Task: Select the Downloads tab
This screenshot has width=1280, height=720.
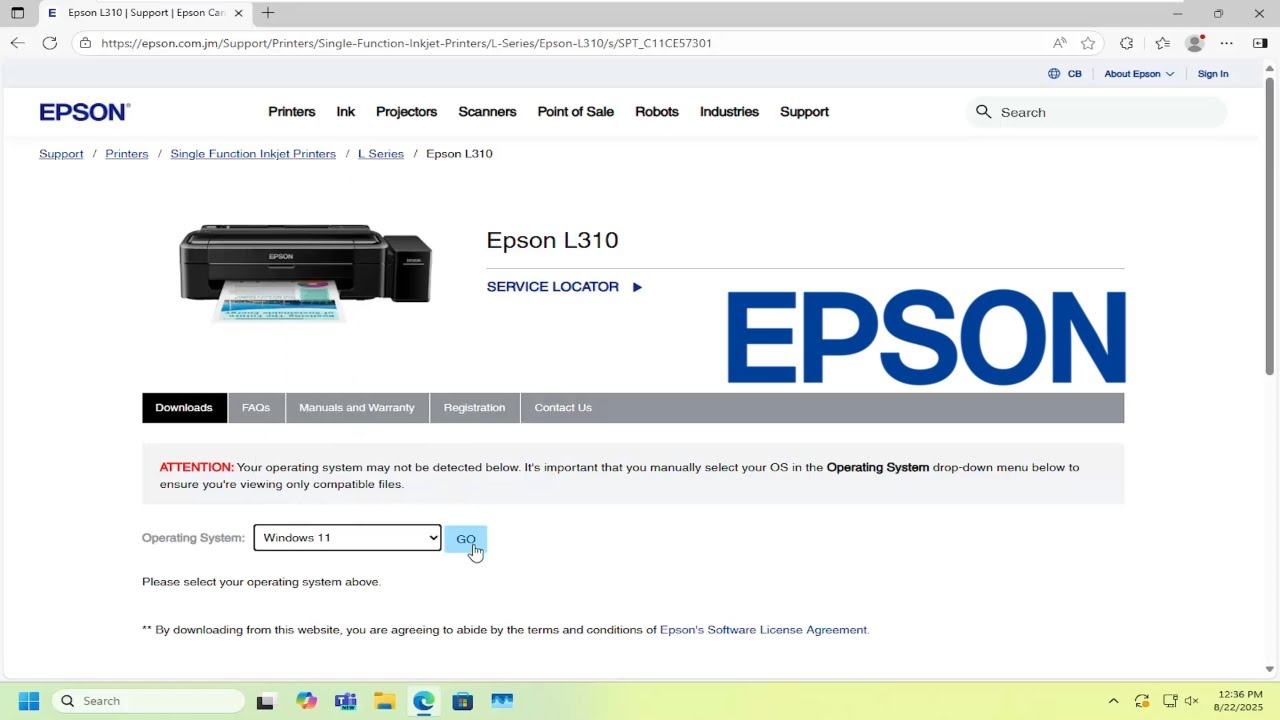Action: (184, 408)
